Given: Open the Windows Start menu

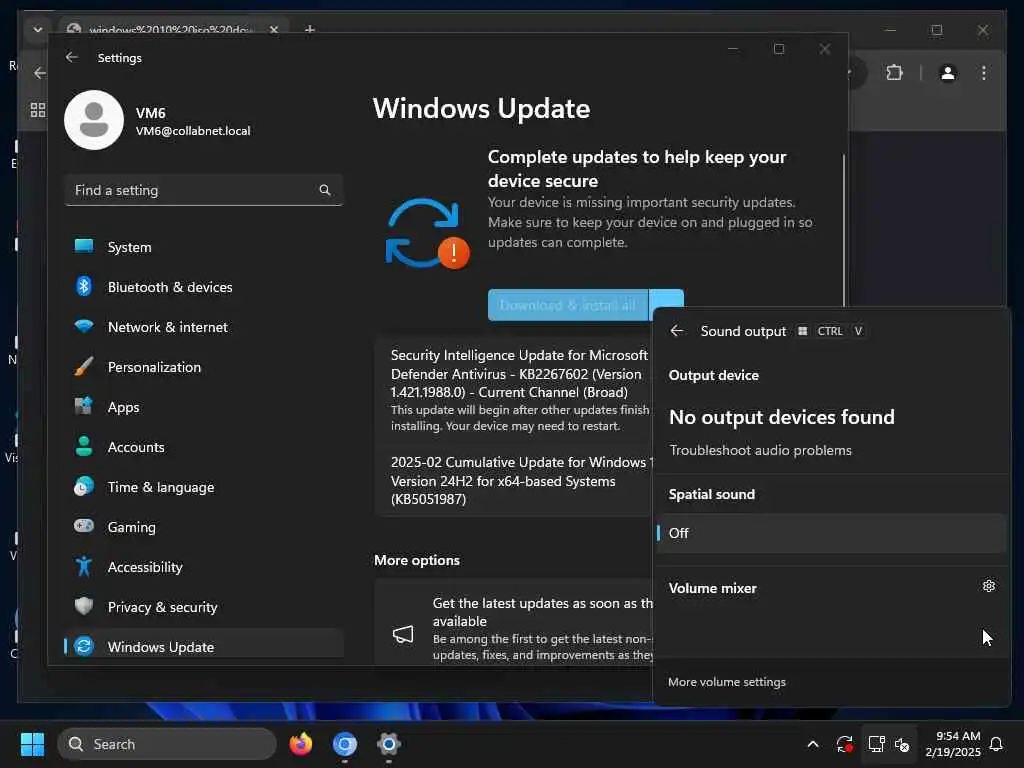Looking at the screenshot, I should [32, 744].
